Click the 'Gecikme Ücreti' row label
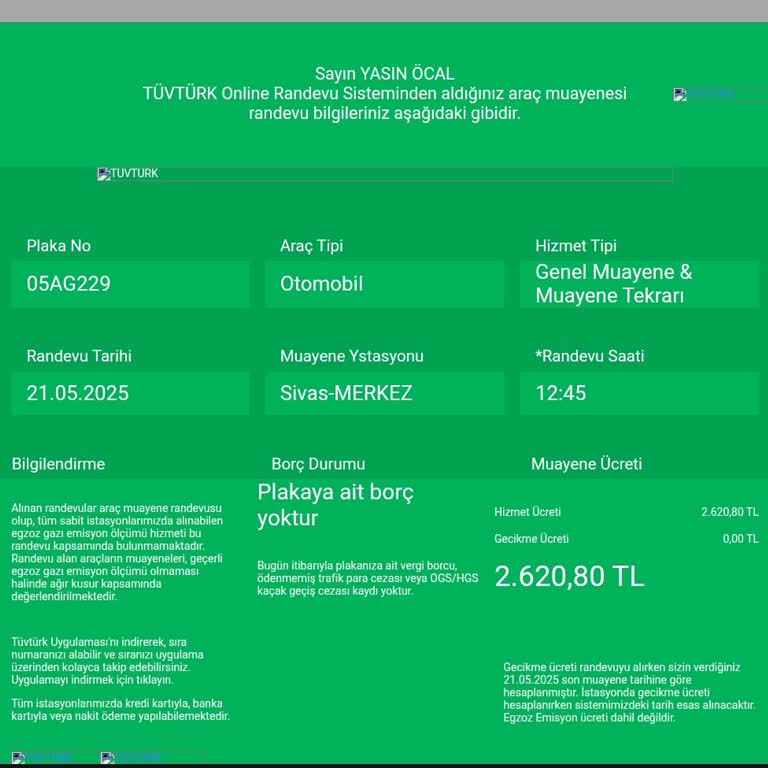The width and height of the screenshot is (768, 768). 531,539
